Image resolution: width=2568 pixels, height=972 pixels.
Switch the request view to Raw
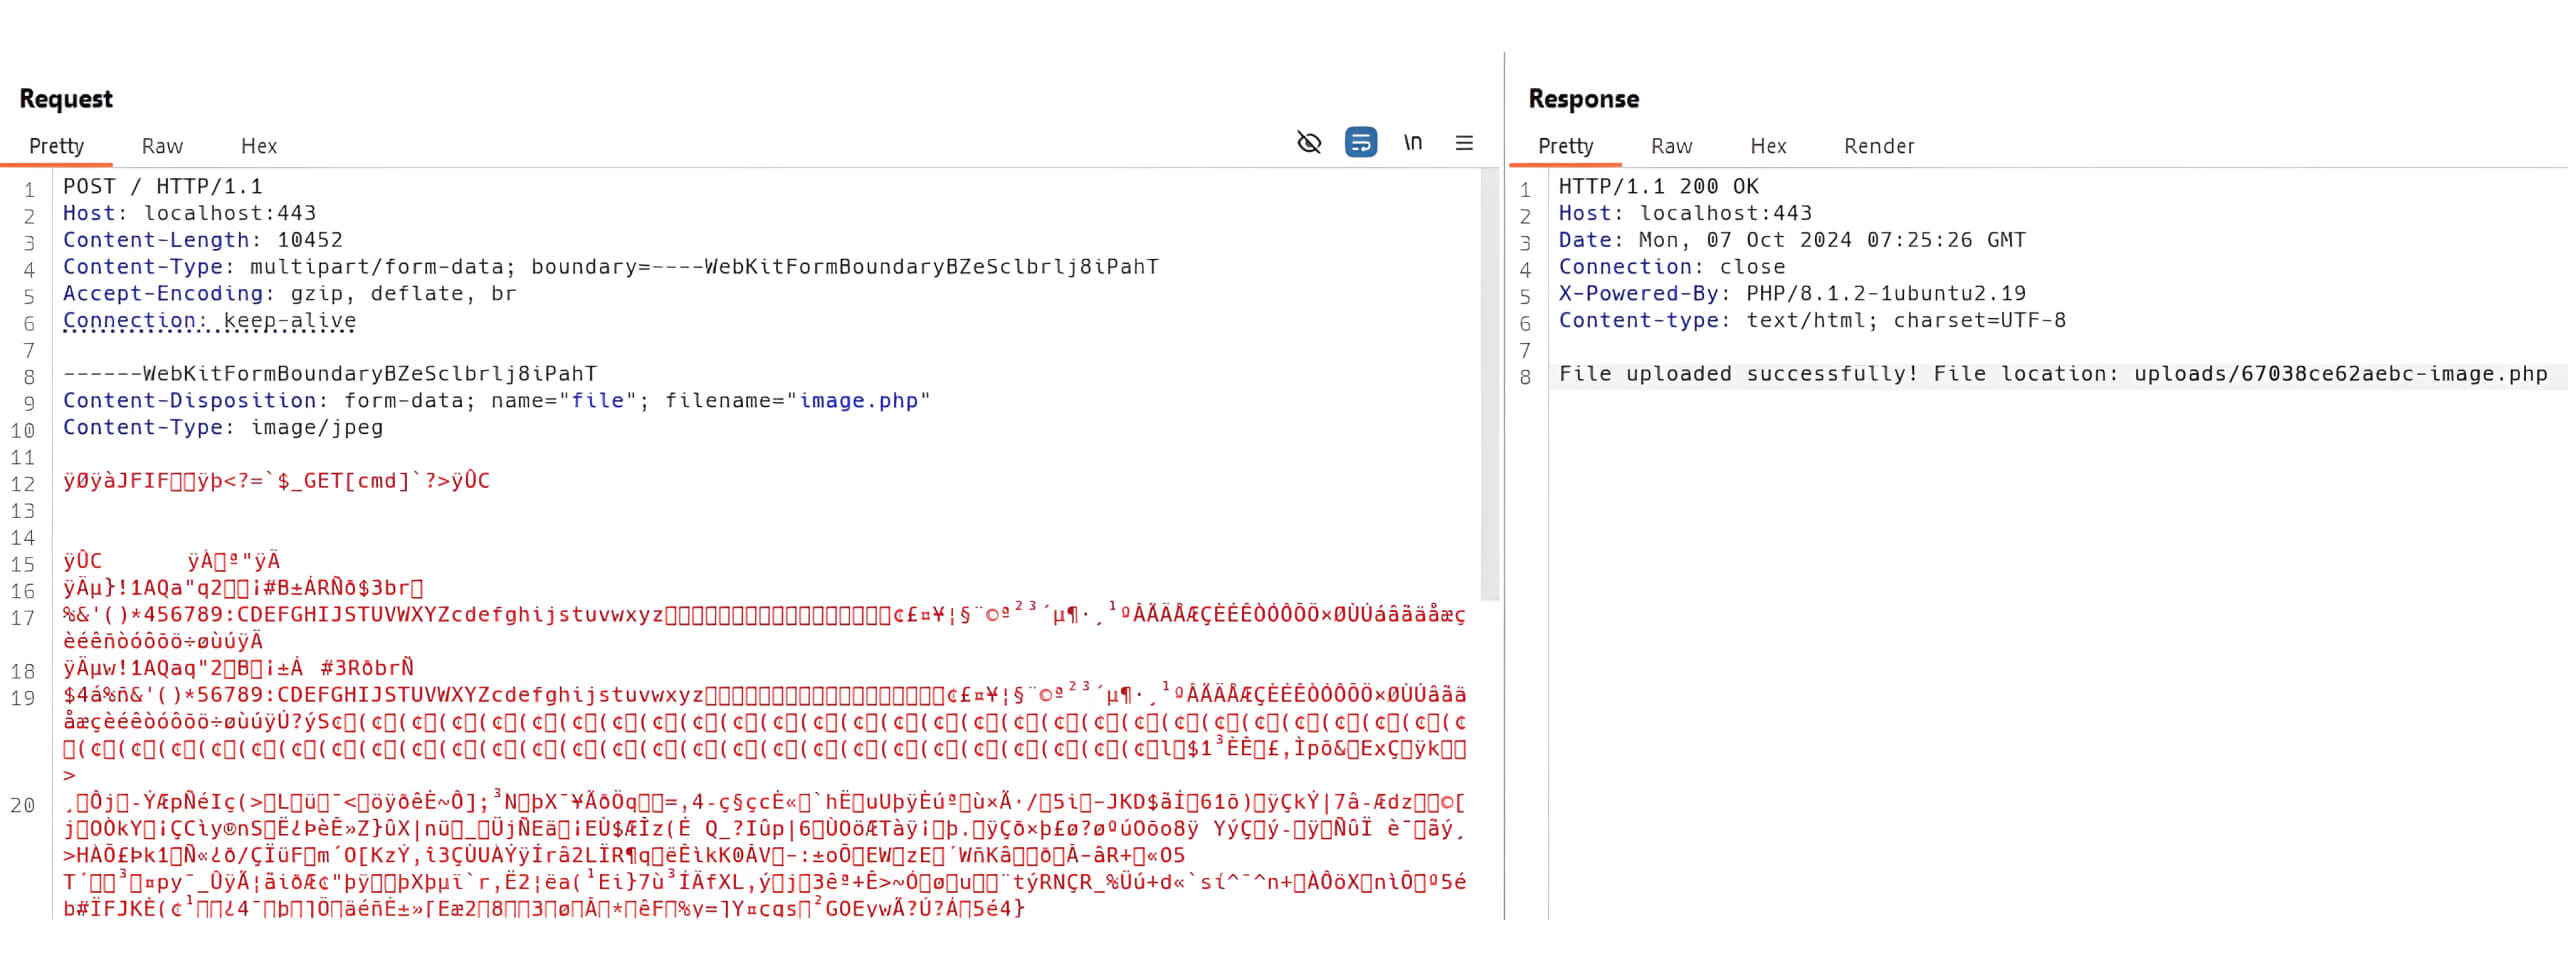coord(161,146)
